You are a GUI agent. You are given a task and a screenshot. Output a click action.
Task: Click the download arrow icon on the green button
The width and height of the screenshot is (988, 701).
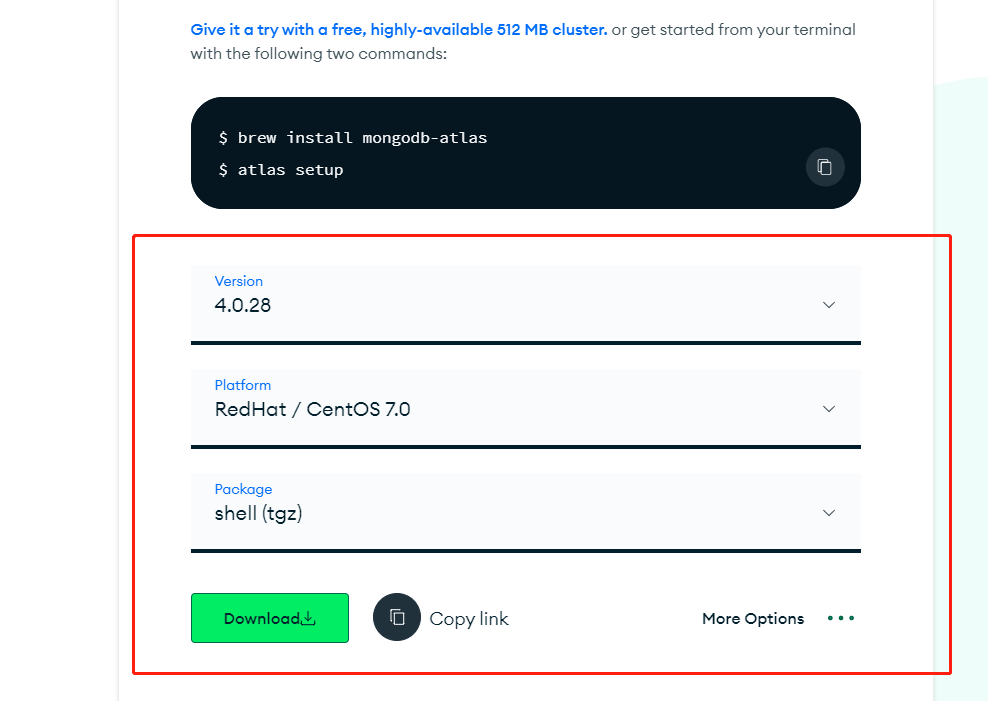pos(309,619)
